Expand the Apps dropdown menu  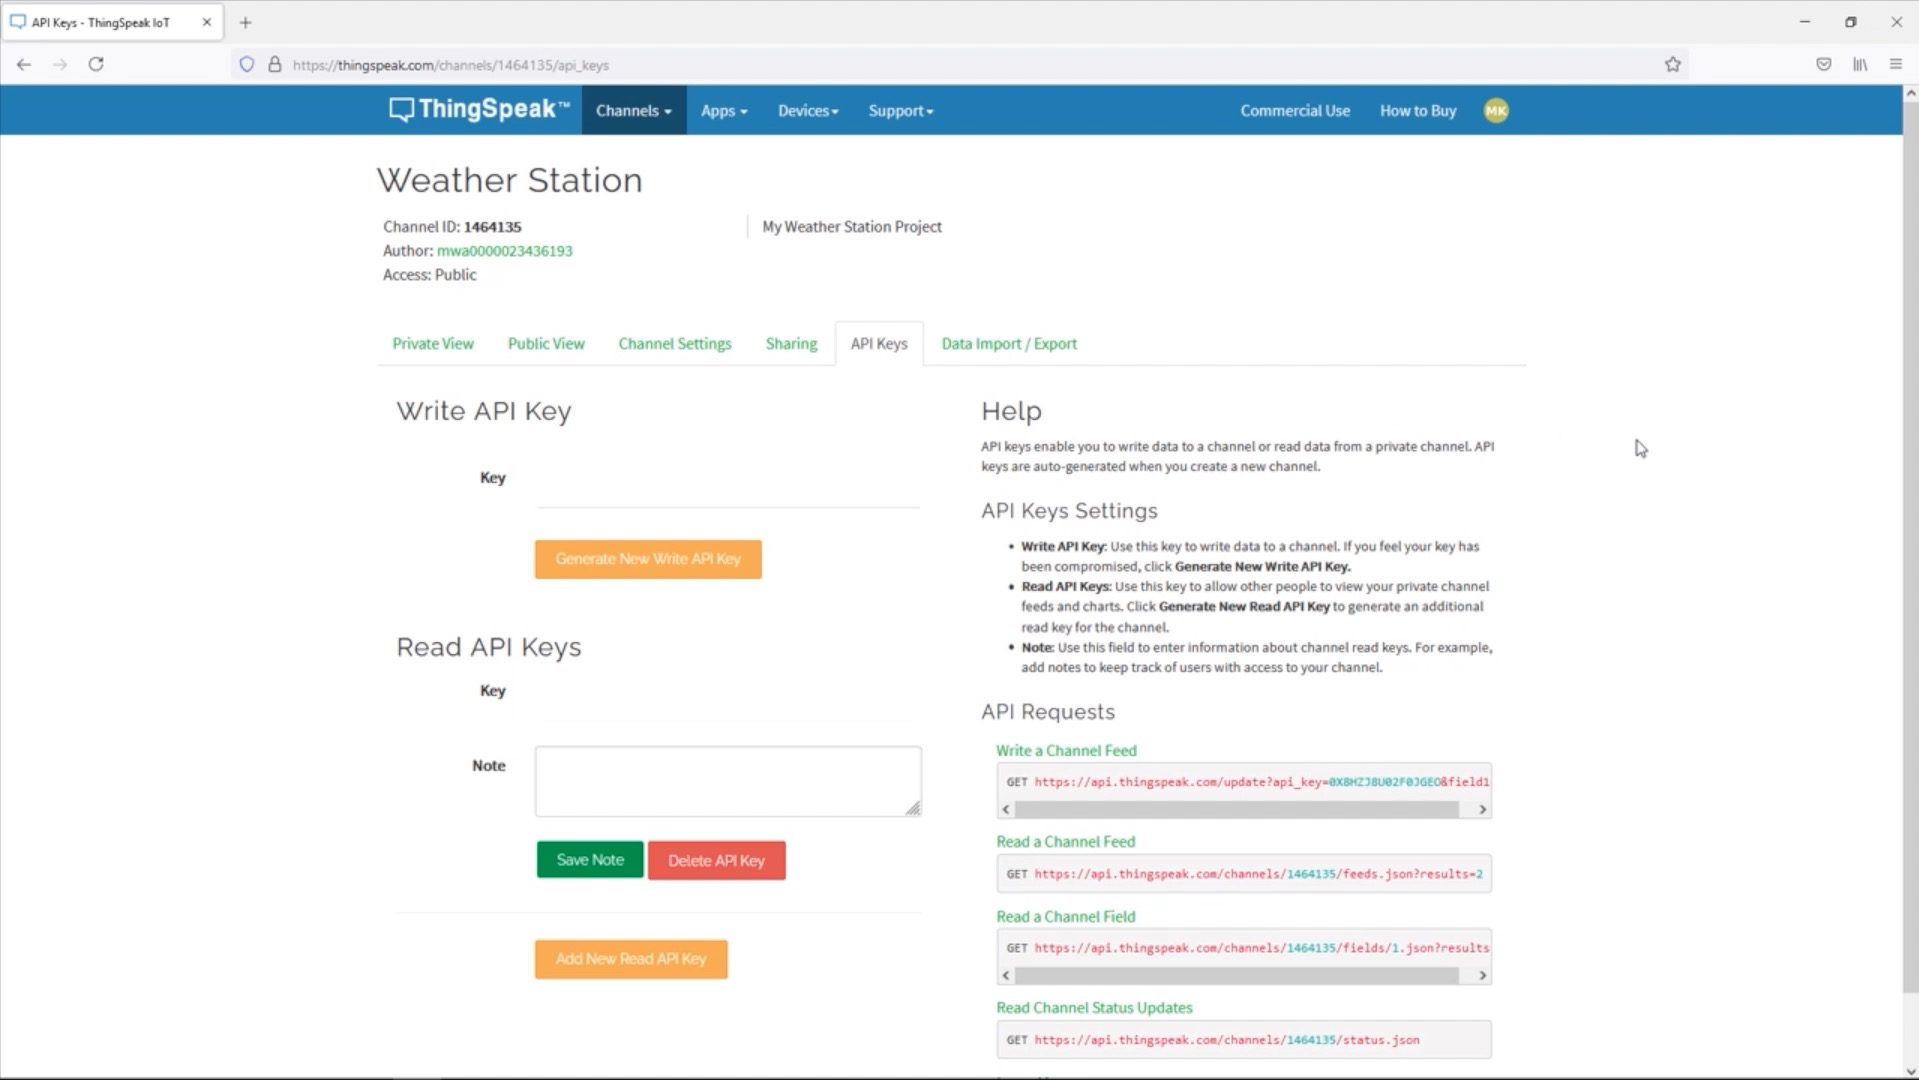(x=723, y=111)
